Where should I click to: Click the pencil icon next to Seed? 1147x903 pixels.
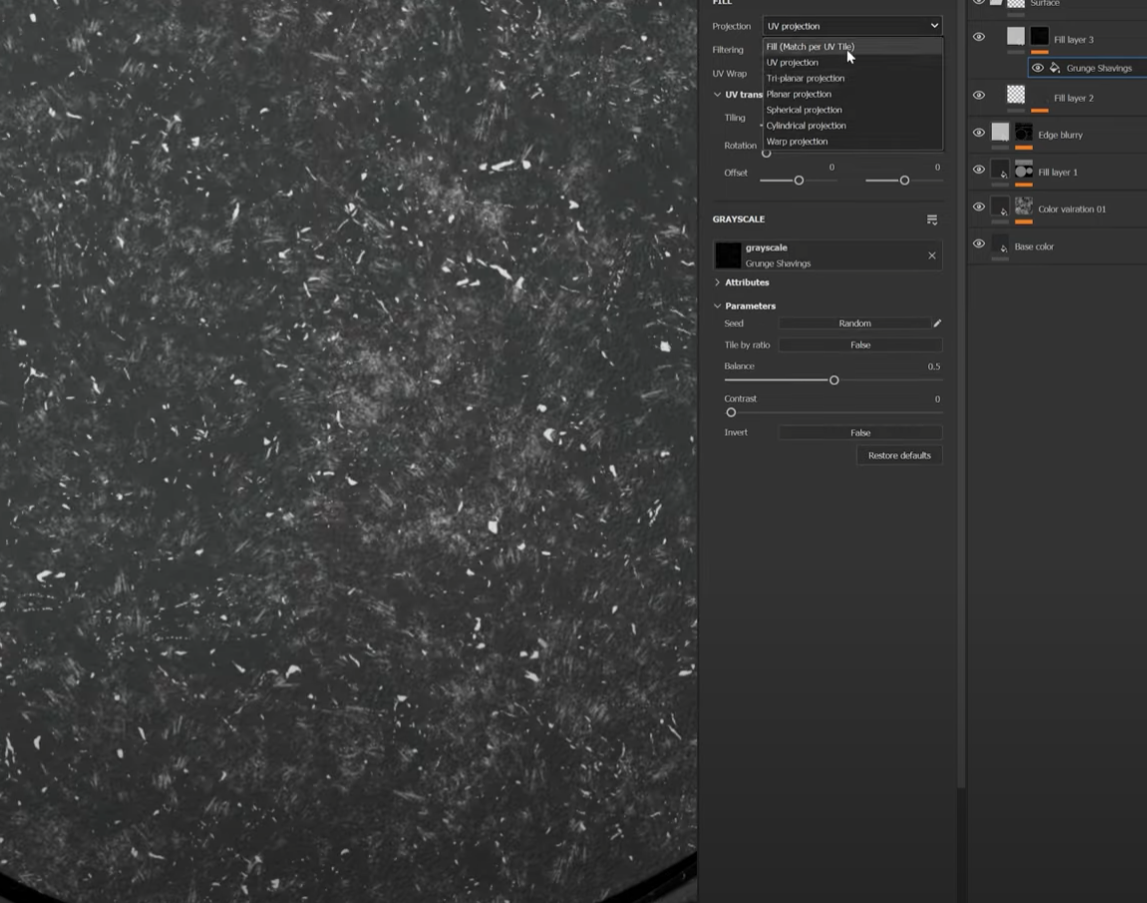pos(937,323)
